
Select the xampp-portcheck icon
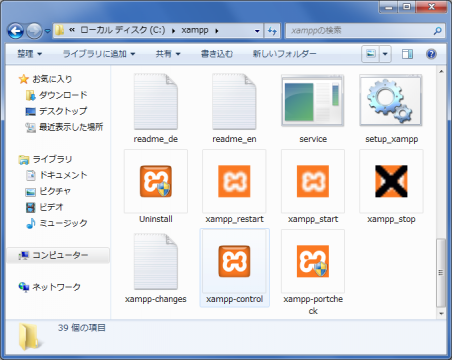pyautogui.click(x=313, y=261)
